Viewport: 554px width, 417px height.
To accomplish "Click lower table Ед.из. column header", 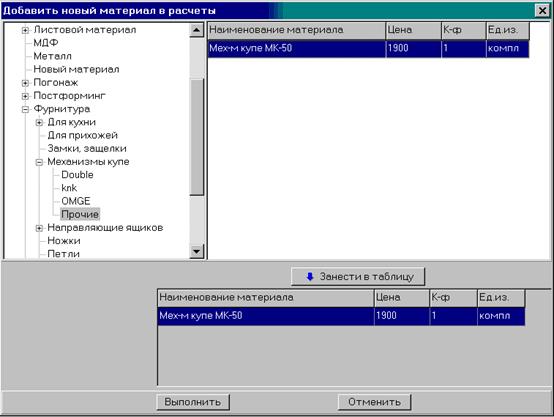I will [x=501, y=298].
